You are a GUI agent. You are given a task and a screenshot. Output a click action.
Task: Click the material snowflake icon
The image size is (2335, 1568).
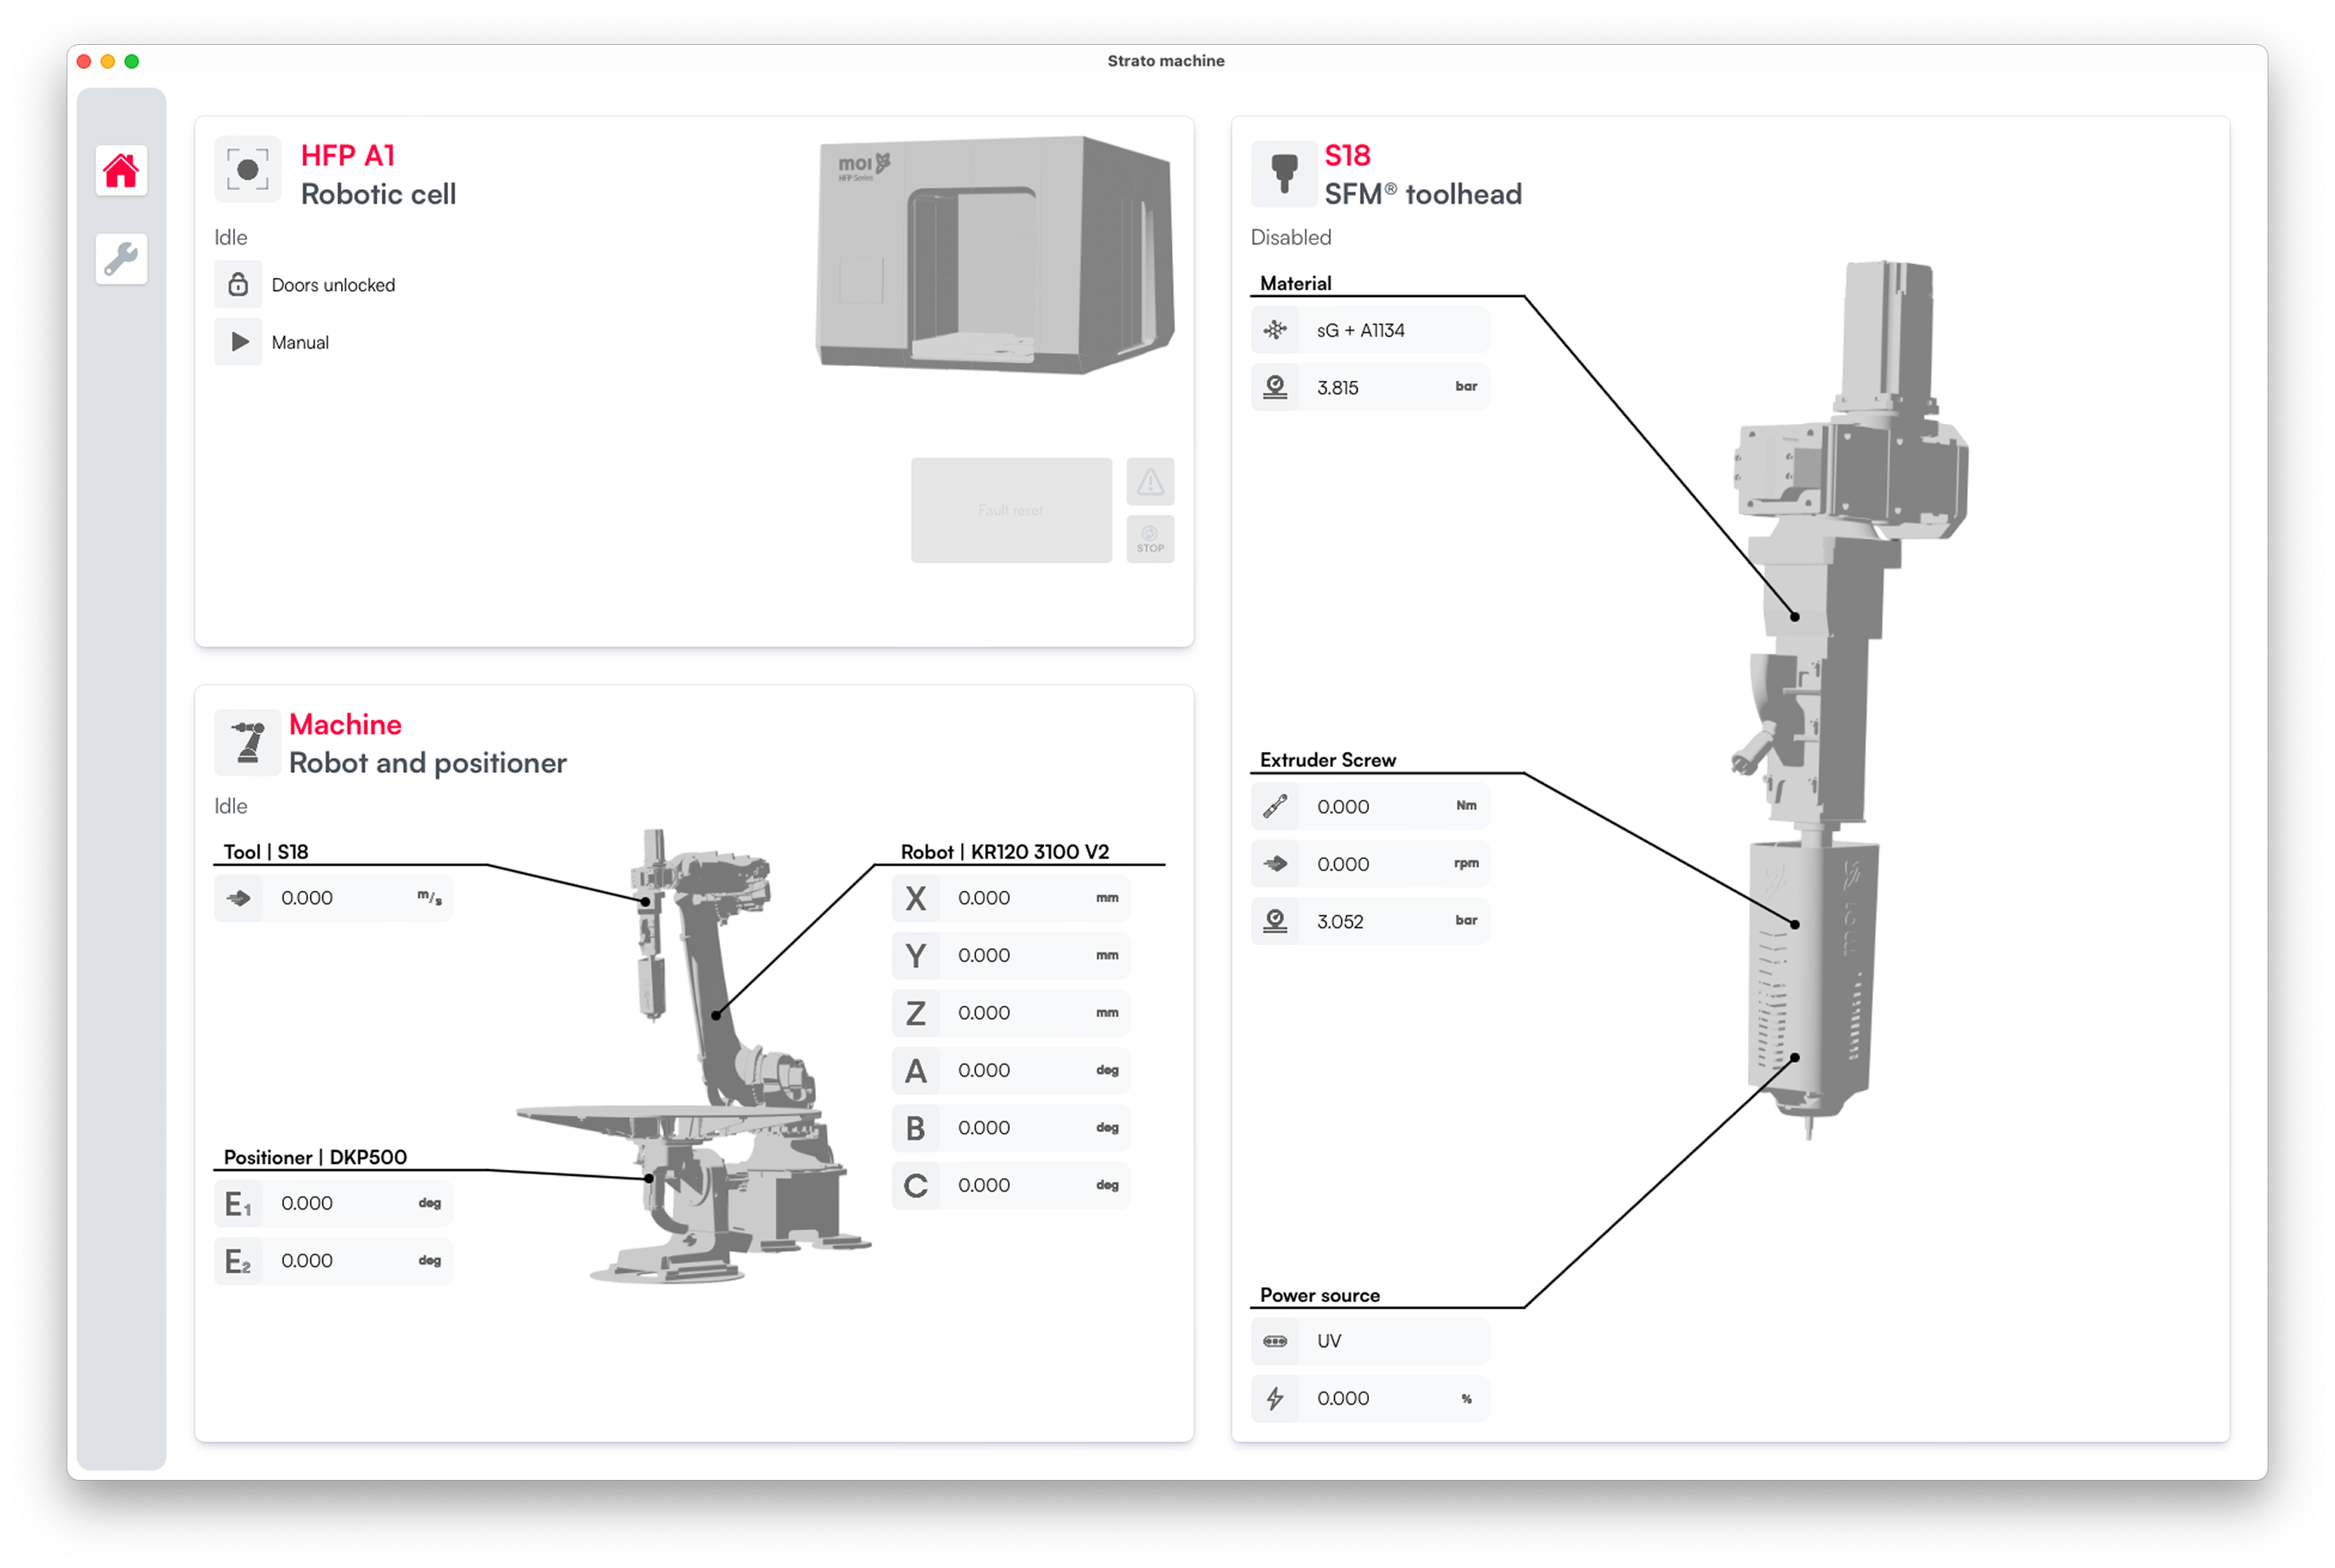(1275, 330)
